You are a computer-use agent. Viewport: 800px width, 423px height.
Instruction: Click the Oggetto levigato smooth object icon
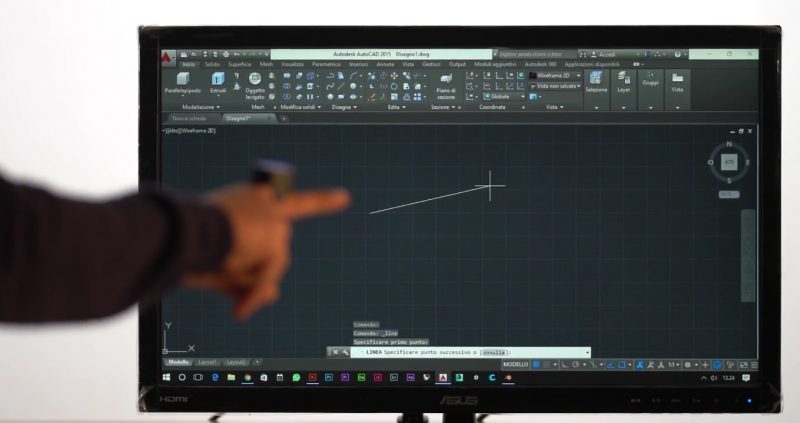tap(255, 81)
